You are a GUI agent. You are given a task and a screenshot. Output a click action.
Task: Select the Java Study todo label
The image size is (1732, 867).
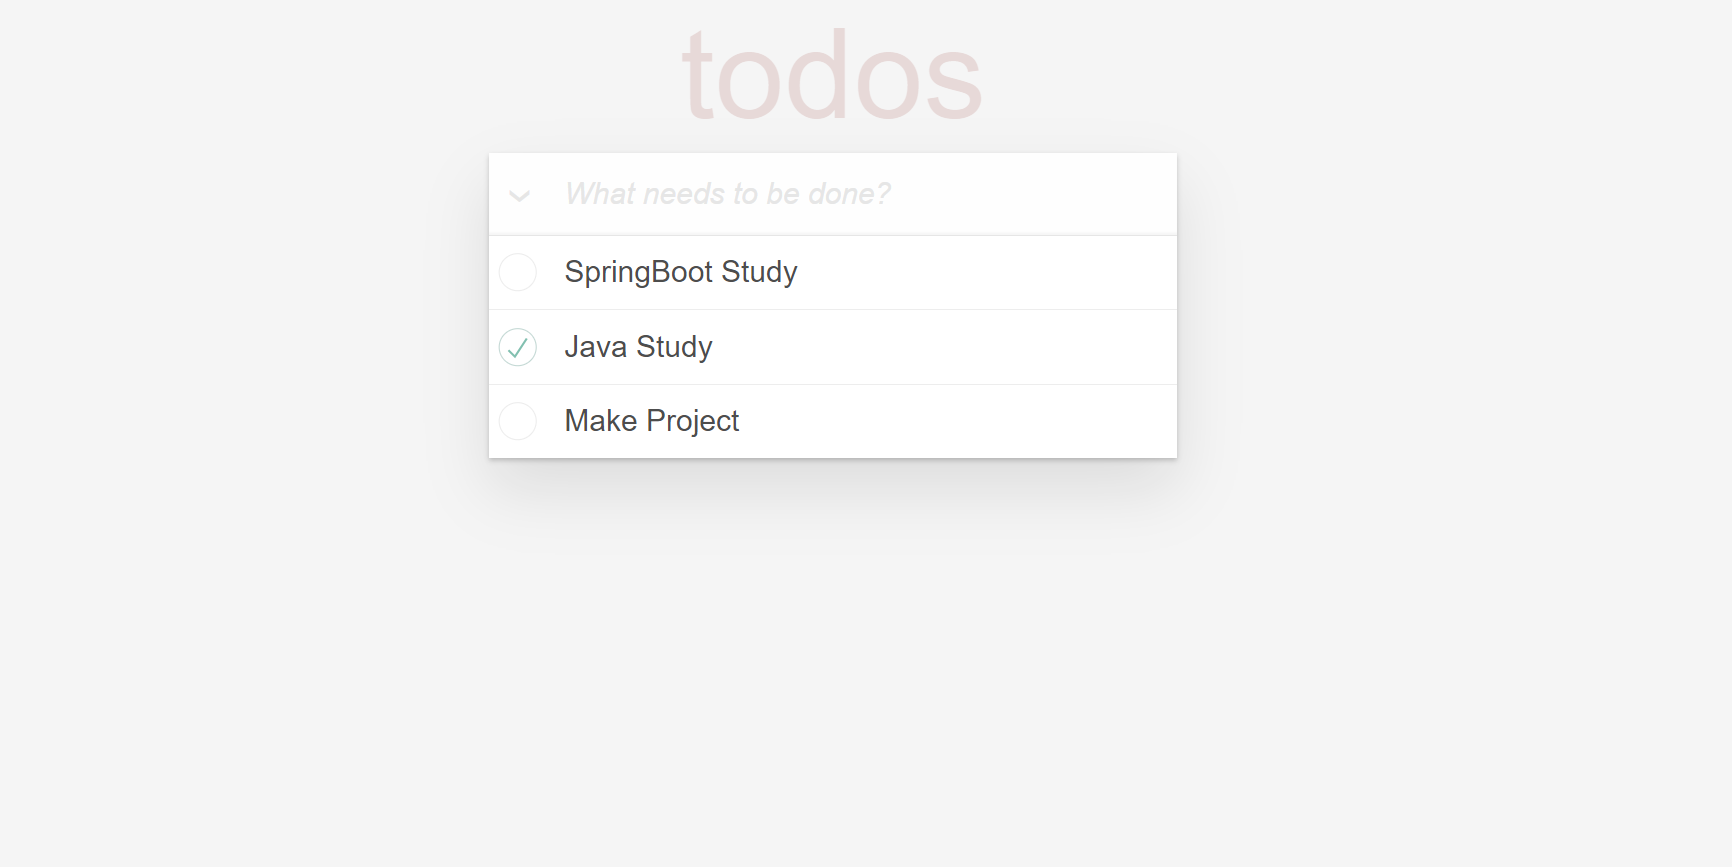point(638,347)
